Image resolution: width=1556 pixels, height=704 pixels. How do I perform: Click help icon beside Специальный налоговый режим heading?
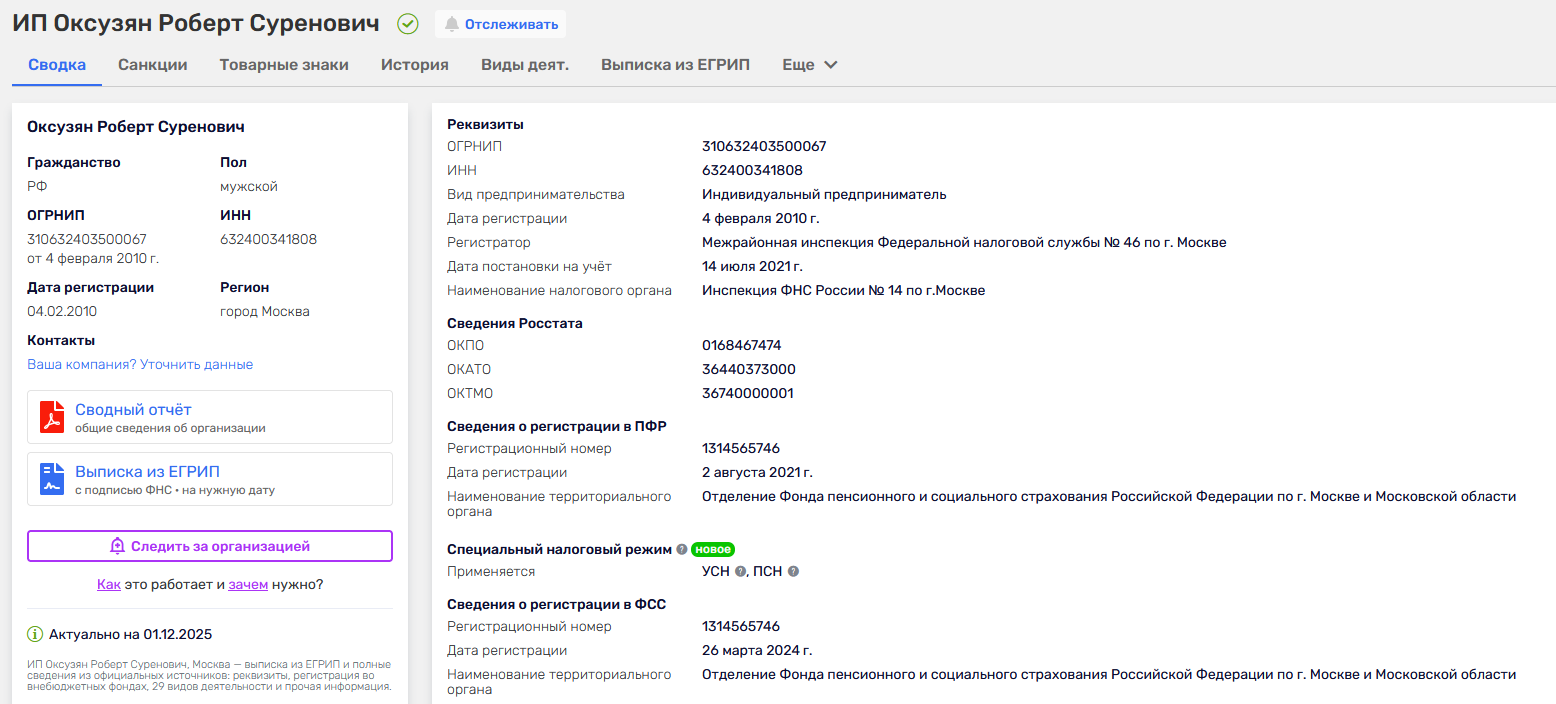point(682,549)
